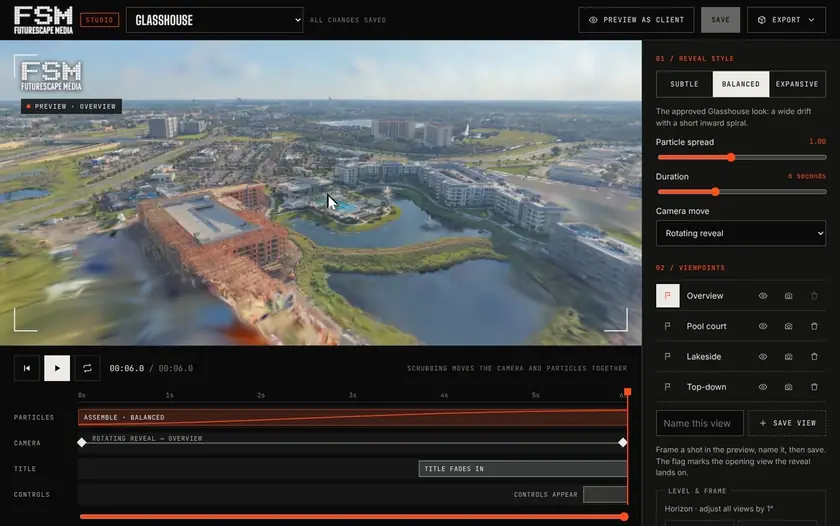Click the Controls track label
The height and width of the screenshot is (526, 840).
click(32, 494)
